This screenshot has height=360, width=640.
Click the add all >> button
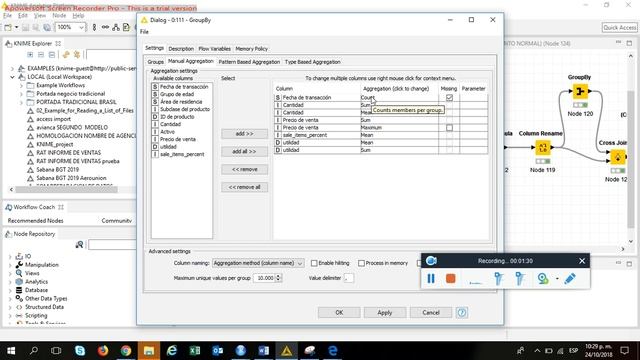pos(244,151)
